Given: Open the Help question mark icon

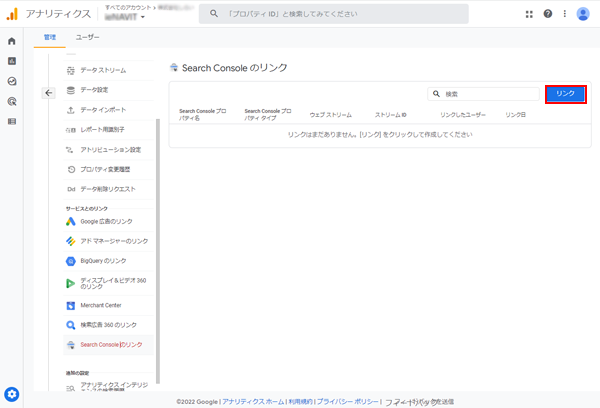Looking at the screenshot, I should pos(548,14).
